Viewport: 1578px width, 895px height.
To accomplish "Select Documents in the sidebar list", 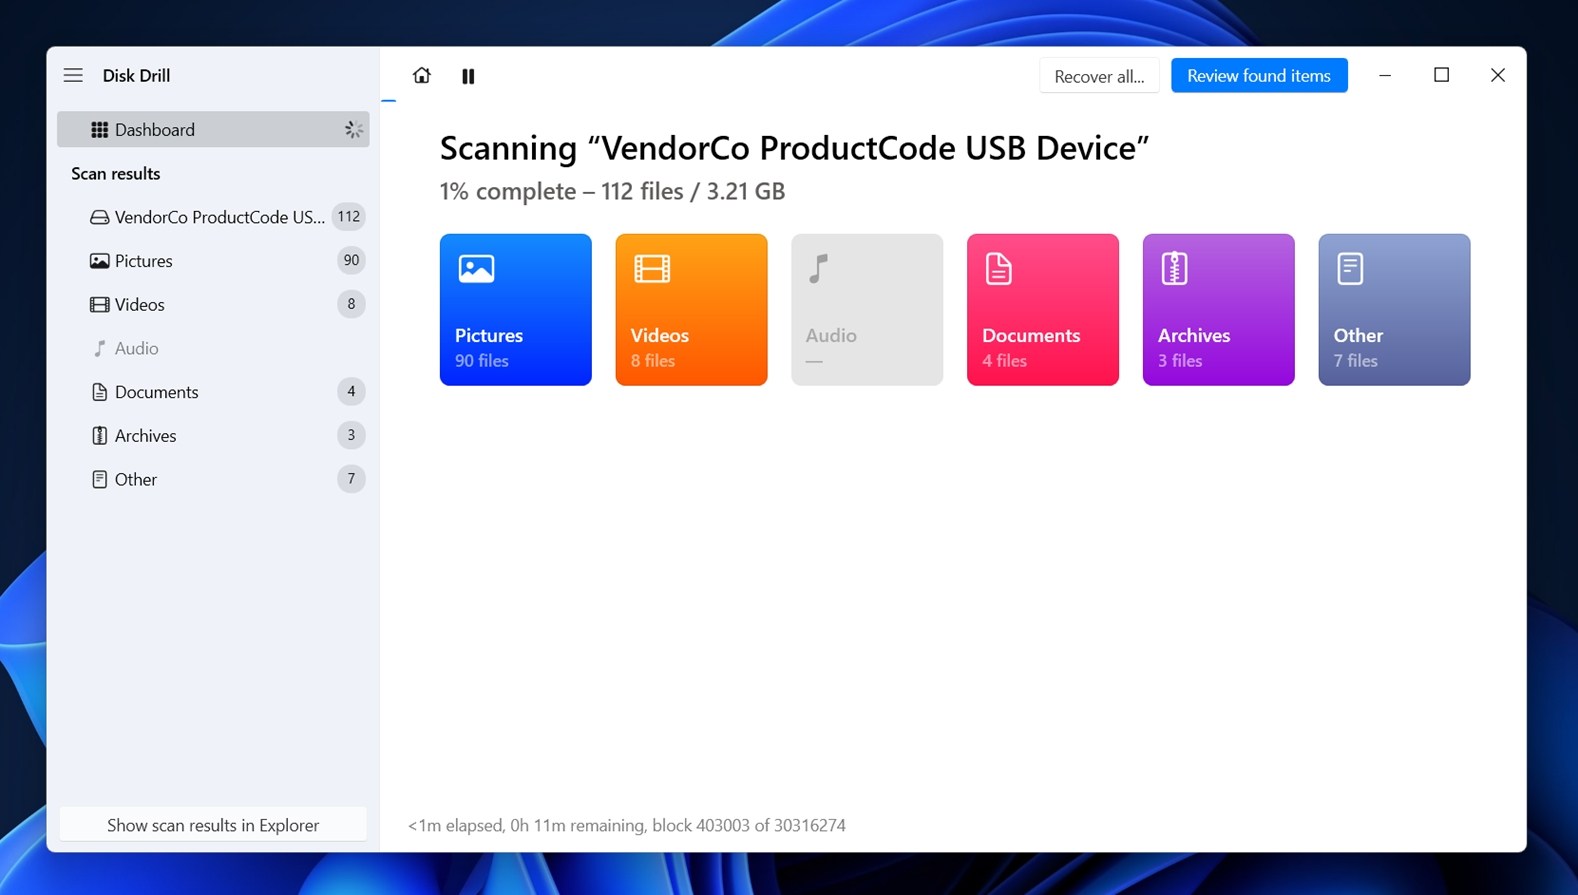I will point(156,392).
